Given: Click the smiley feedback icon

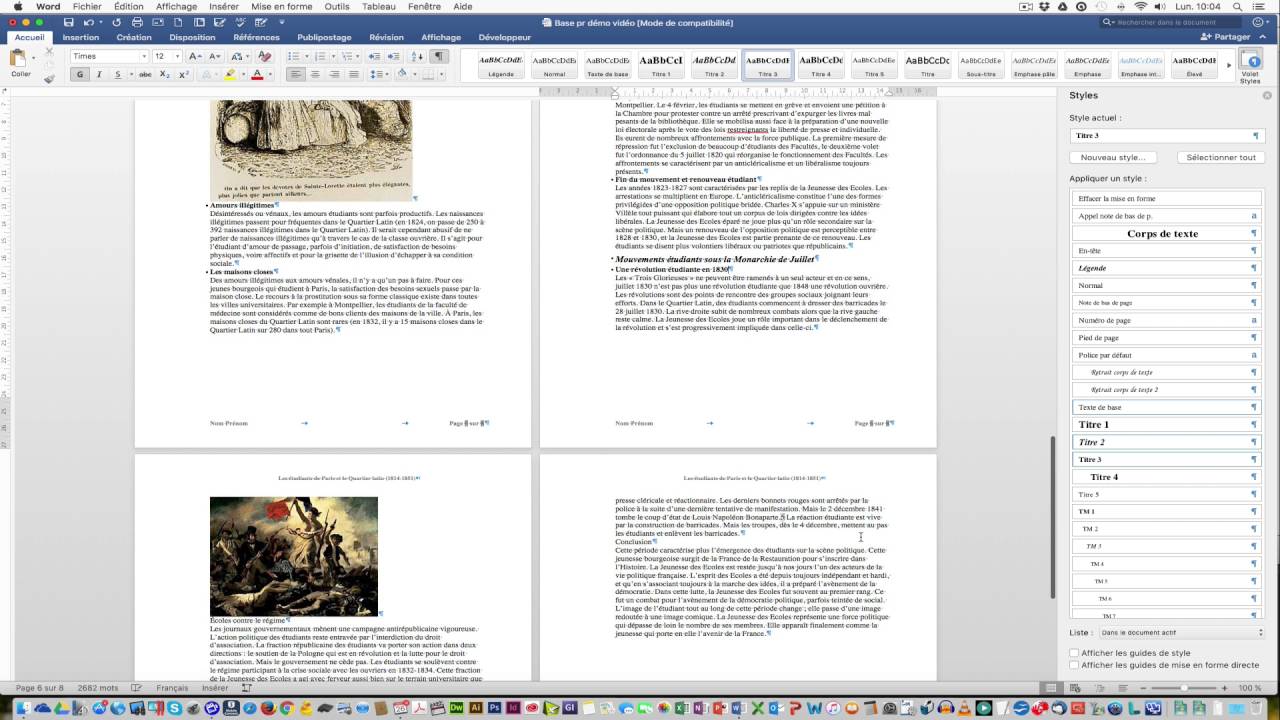Looking at the screenshot, I should (x=1258, y=22).
